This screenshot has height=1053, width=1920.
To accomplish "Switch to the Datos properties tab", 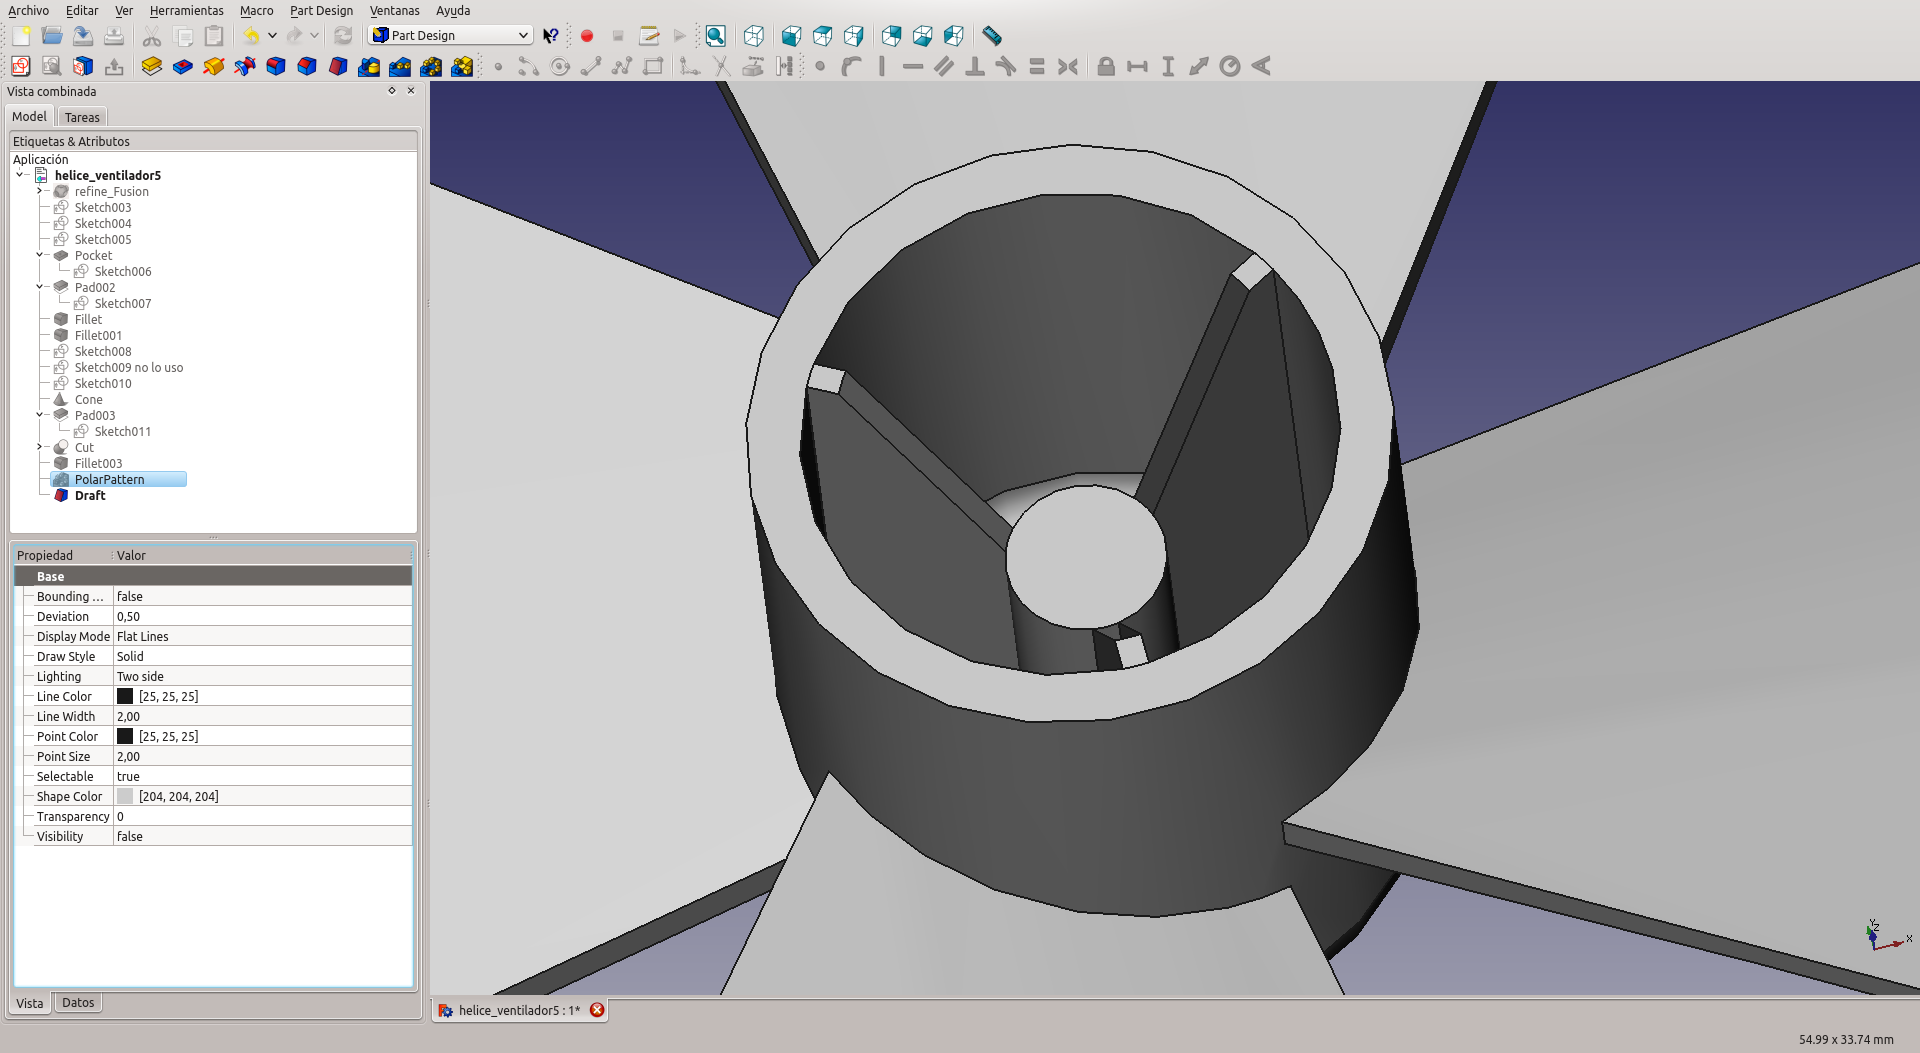I will point(78,1003).
